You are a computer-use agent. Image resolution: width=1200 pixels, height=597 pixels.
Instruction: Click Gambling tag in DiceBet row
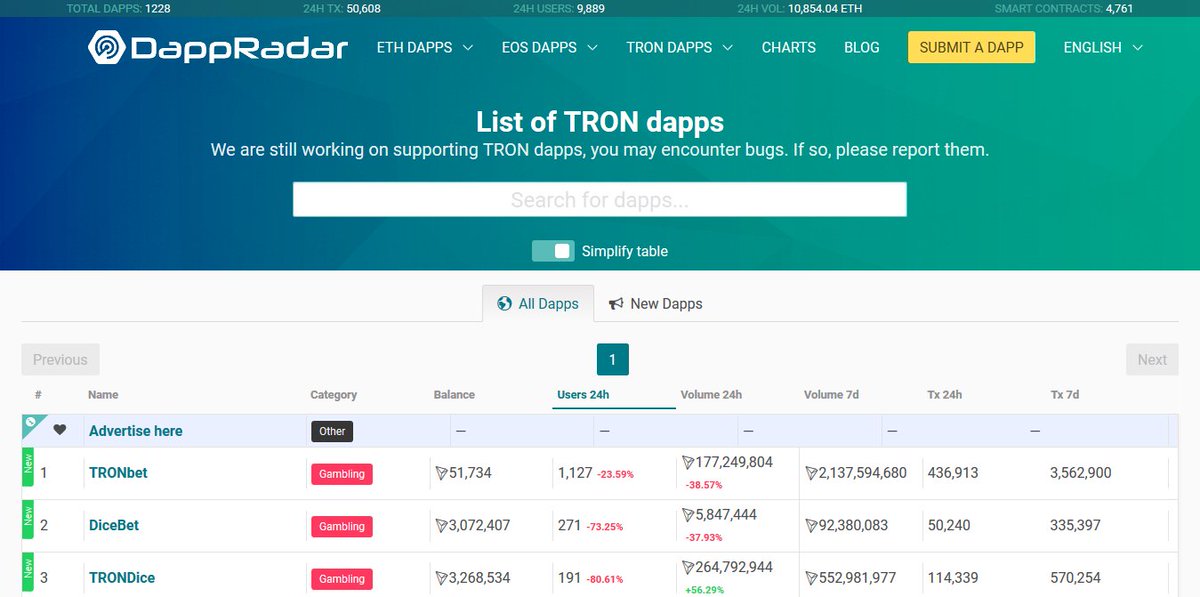pos(342,526)
